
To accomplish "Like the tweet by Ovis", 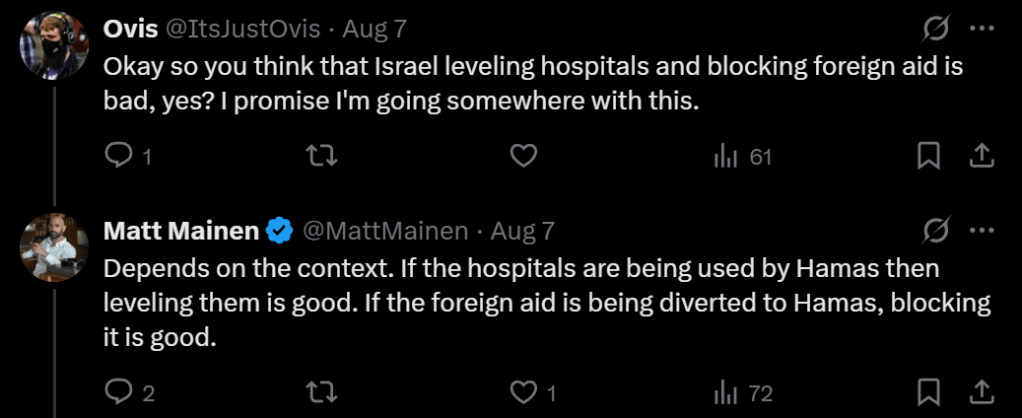I will click(524, 155).
